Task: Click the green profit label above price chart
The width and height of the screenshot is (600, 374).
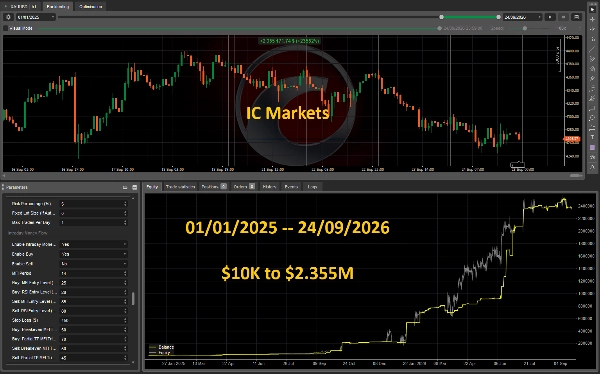Action: (289, 41)
